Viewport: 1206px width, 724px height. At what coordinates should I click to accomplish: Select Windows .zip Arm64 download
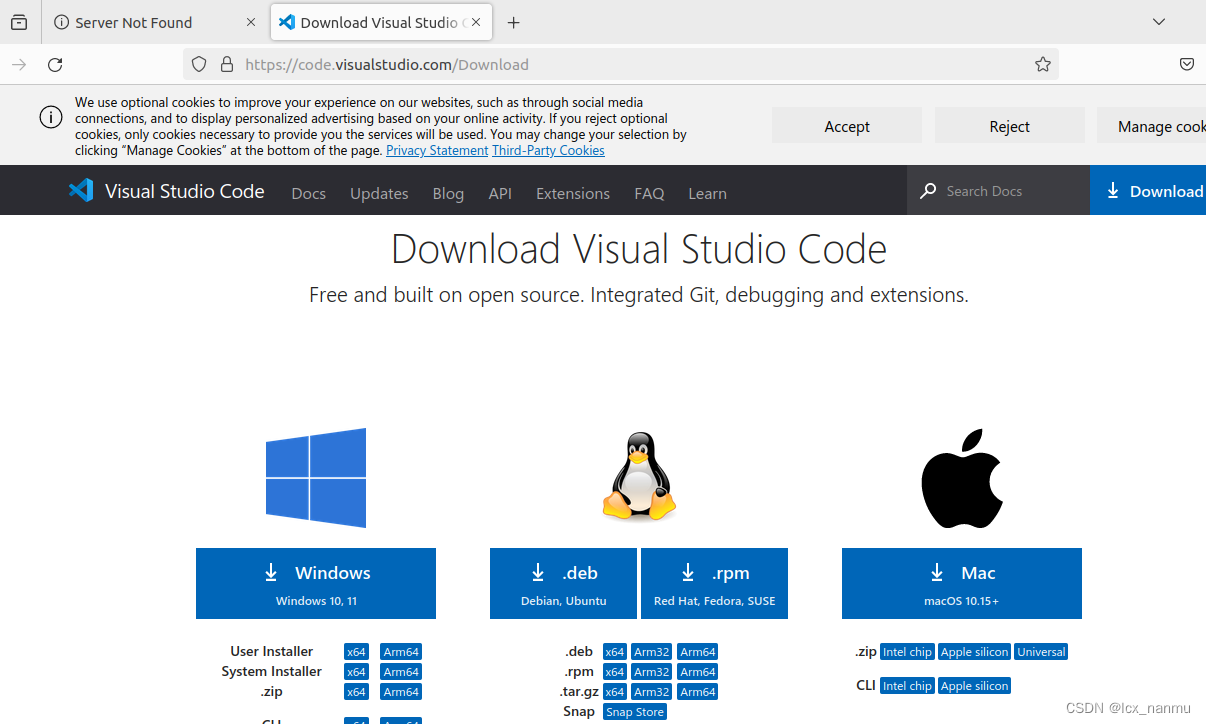401,692
